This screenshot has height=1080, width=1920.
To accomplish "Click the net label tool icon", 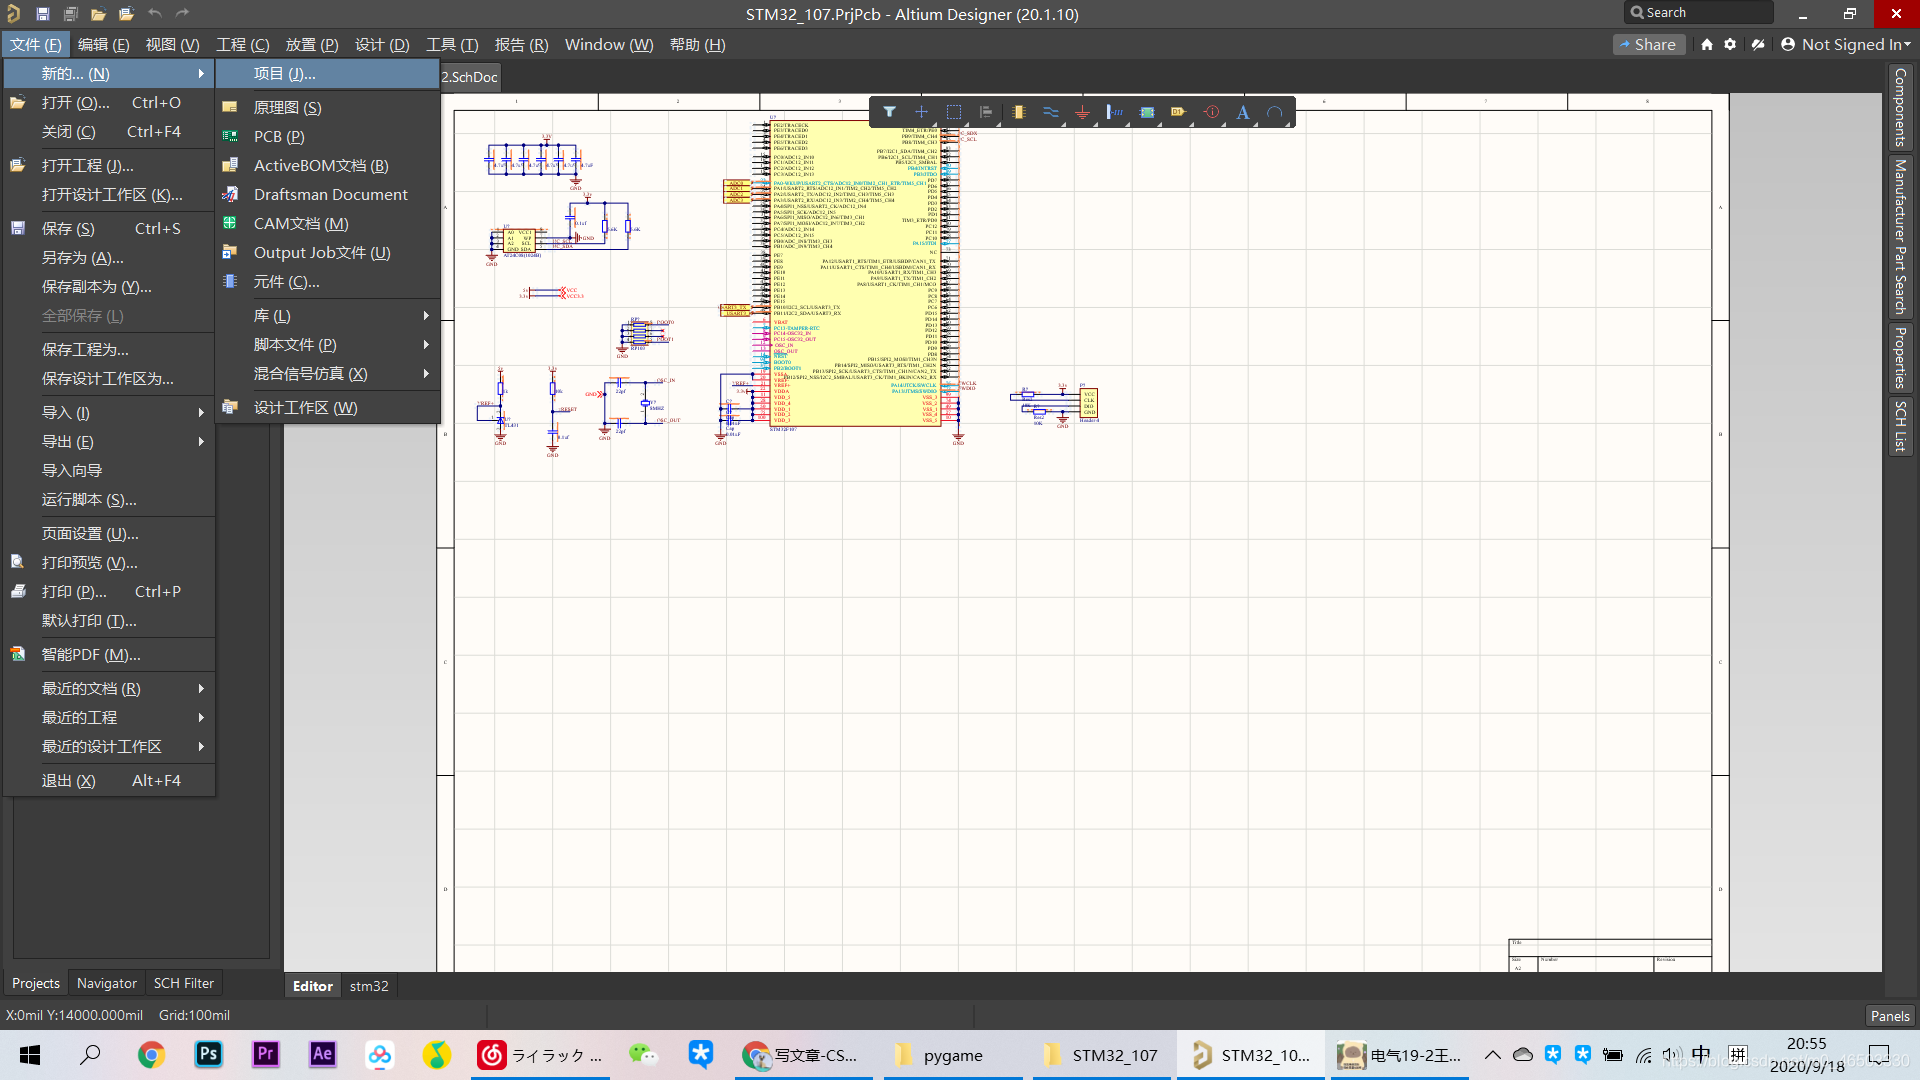I will coord(1180,112).
